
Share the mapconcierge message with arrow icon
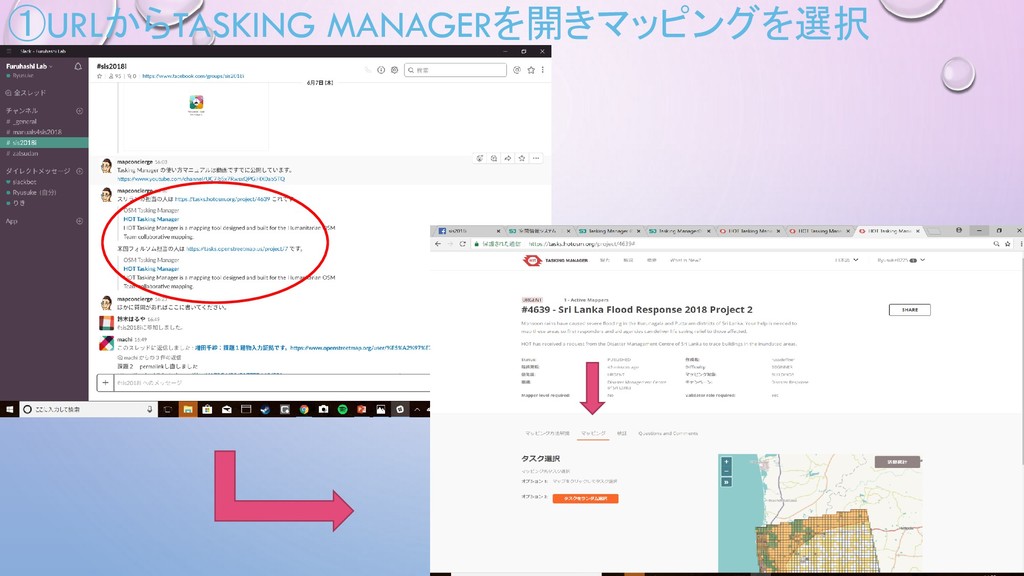pyautogui.click(x=507, y=158)
